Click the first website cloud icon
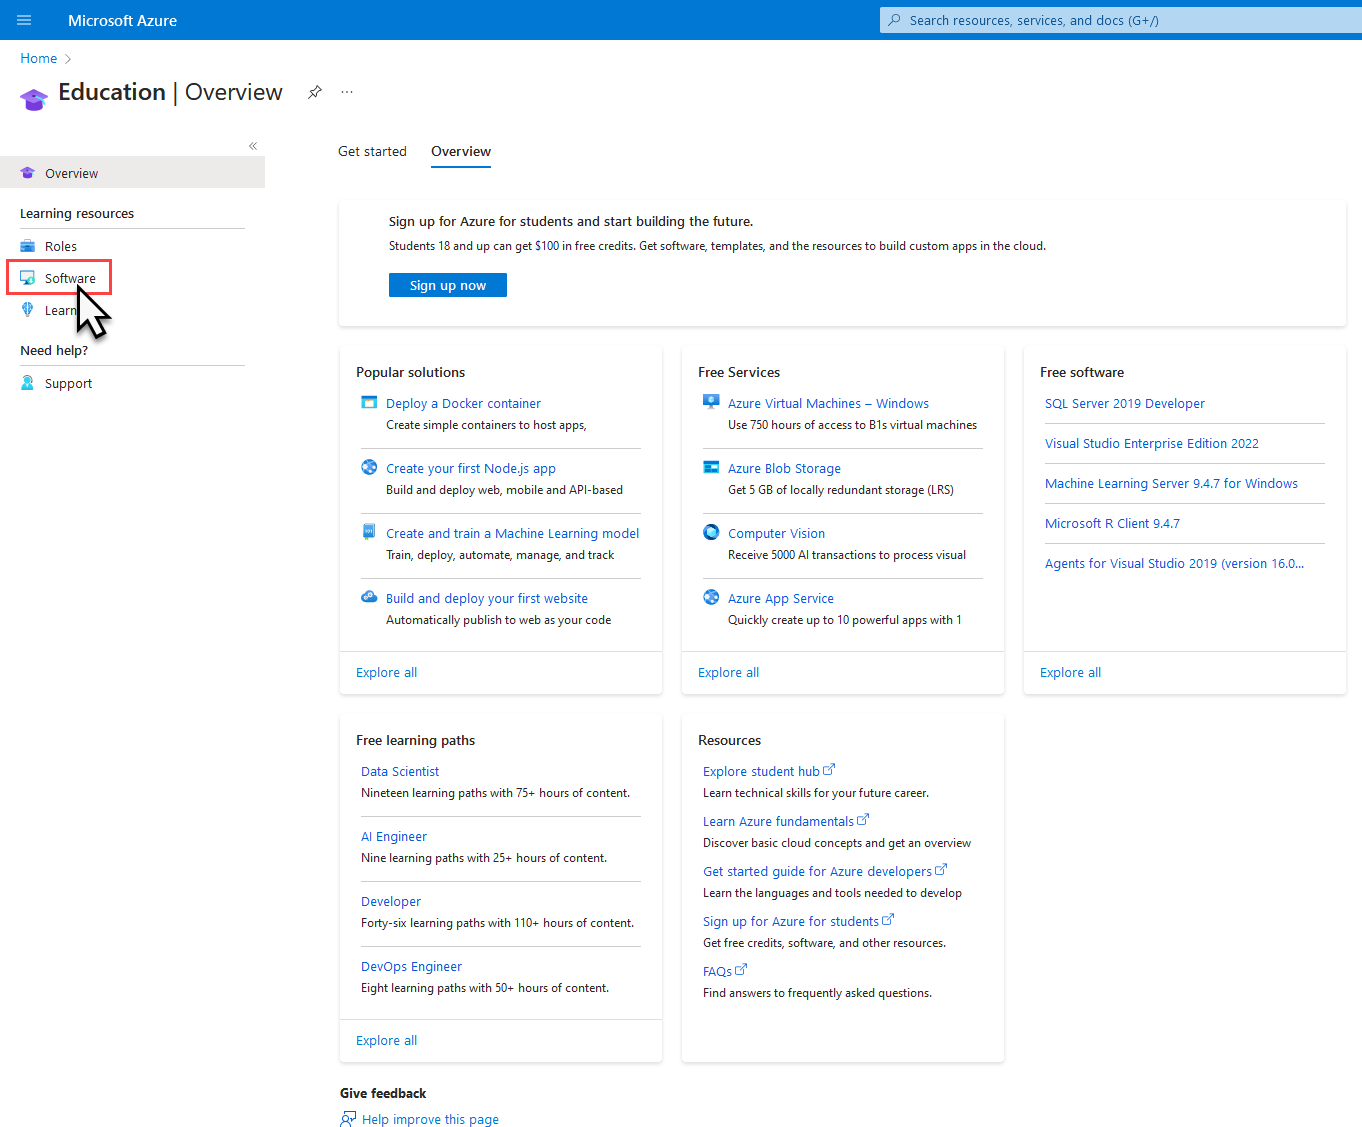 pyautogui.click(x=369, y=597)
